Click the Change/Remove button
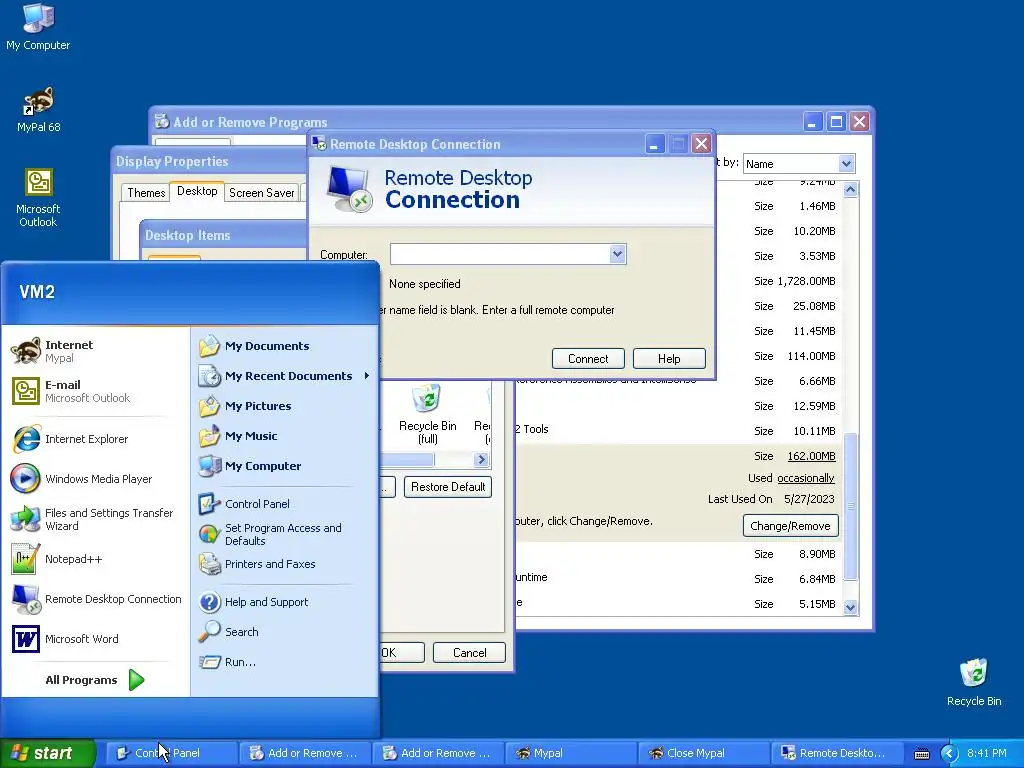Viewport: 1024px width, 768px height. click(790, 526)
